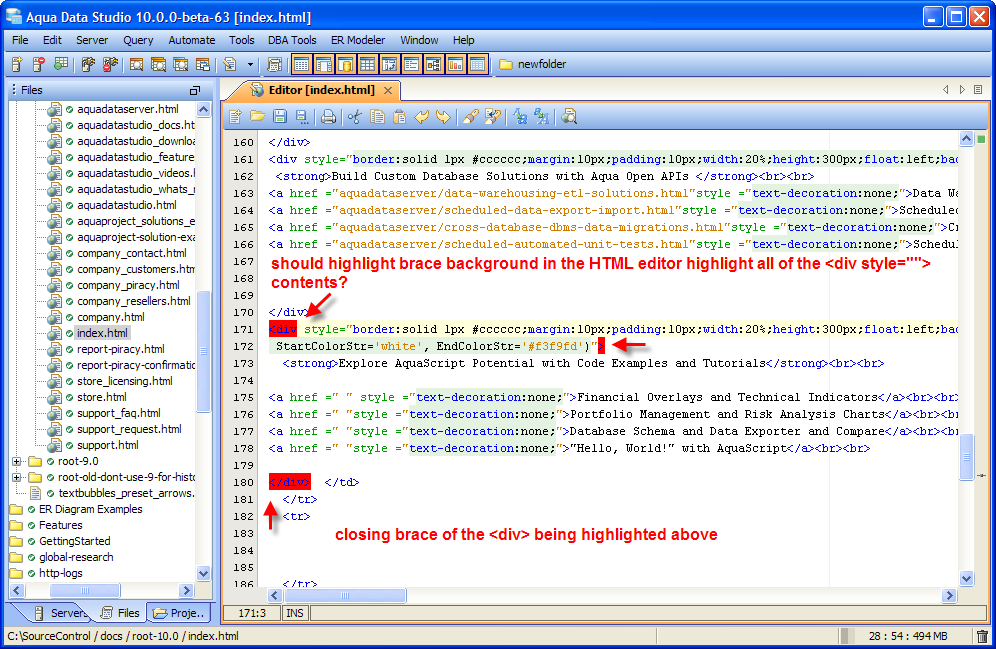This screenshot has width=996, height=649.
Task: Click the next tab right arrow
Action: (x=962, y=90)
